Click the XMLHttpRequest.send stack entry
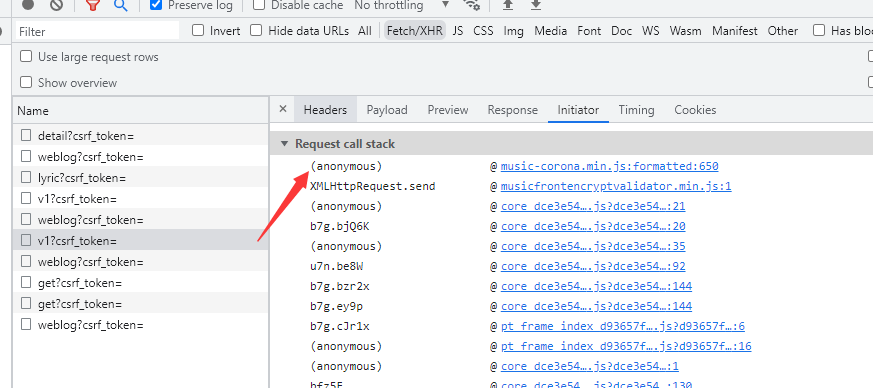Image resolution: width=873 pixels, height=388 pixels. (372, 186)
